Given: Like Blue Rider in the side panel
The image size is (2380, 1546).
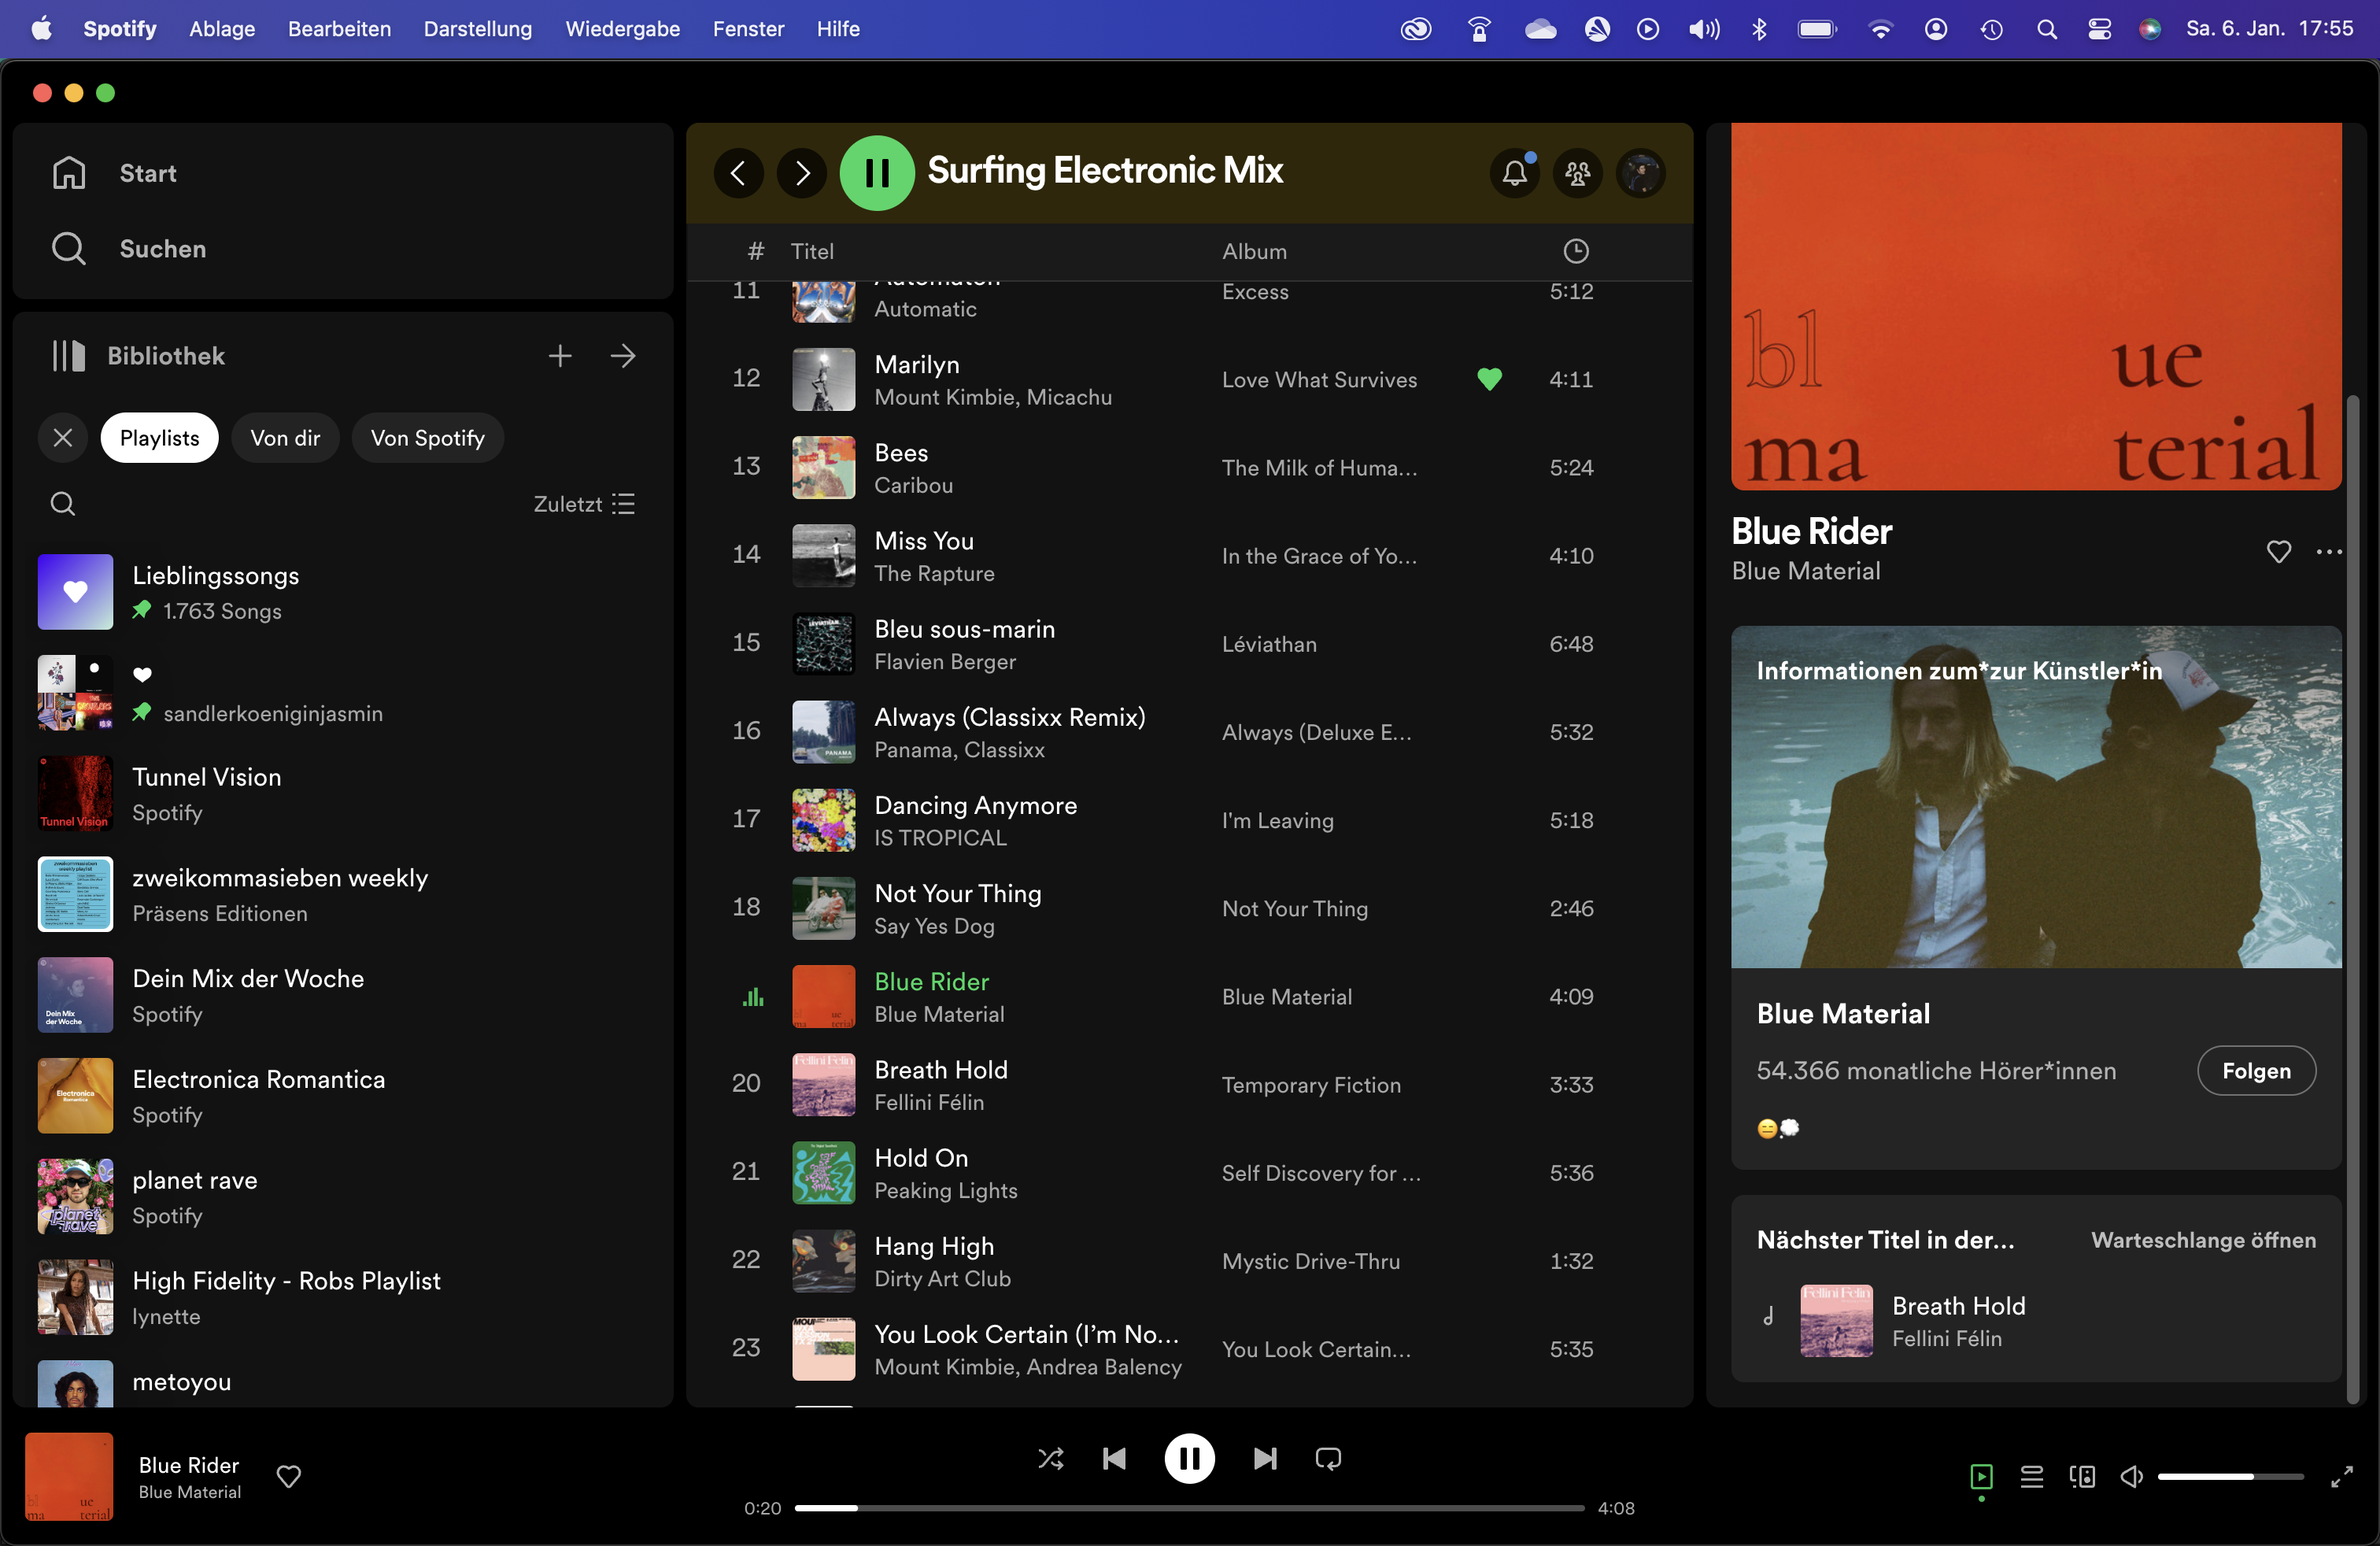Looking at the screenshot, I should click(x=2279, y=551).
